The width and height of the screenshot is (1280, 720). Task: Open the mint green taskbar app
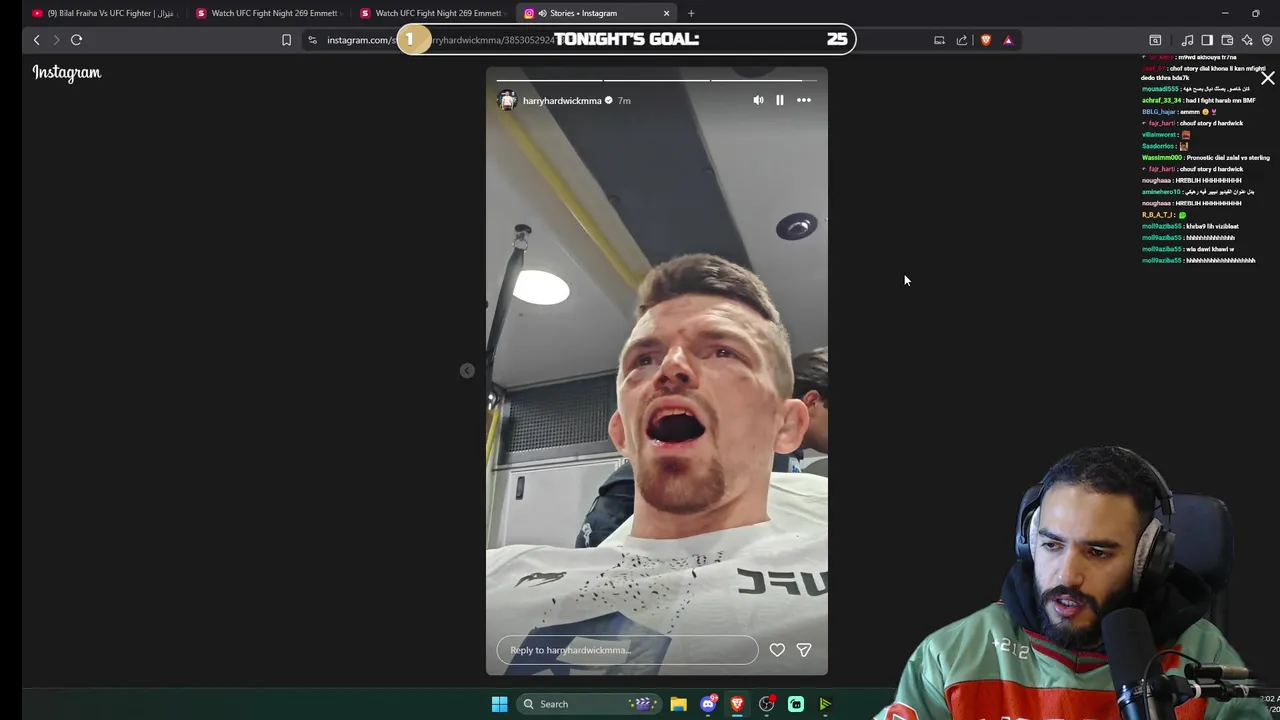point(796,704)
